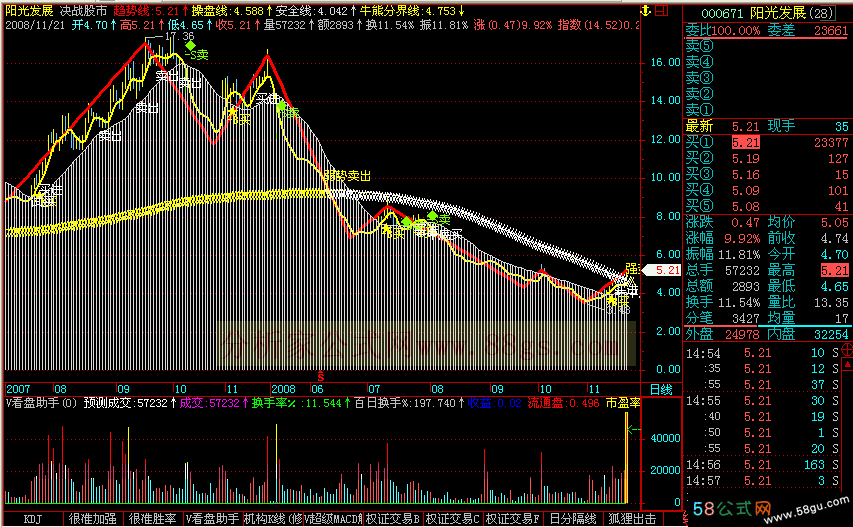Screen dimensions: 853x527
Task: Click the 日线 period label
Action: pos(661,389)
